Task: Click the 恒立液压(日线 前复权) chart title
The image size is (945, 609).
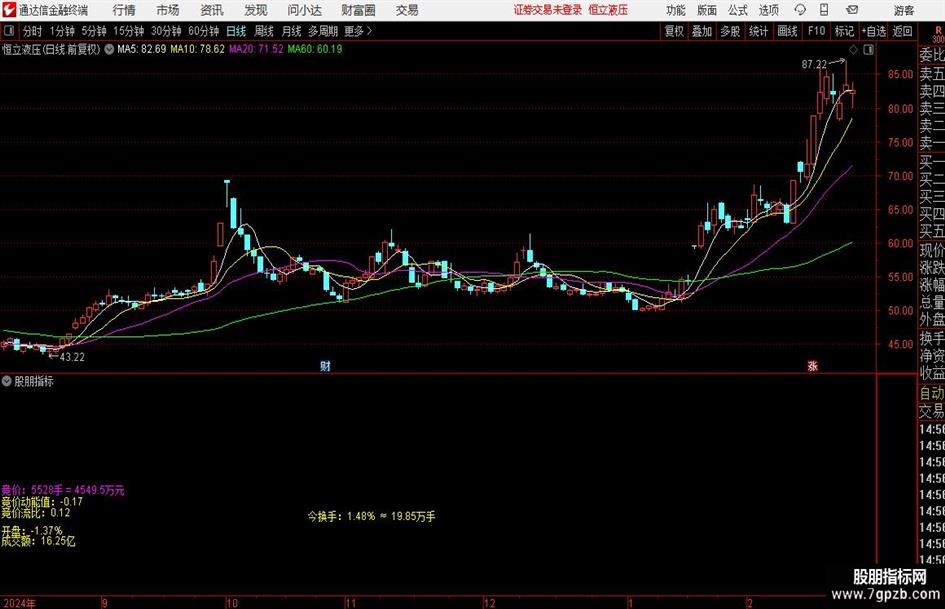Action: pyautogui.click(x=51, y=49)
